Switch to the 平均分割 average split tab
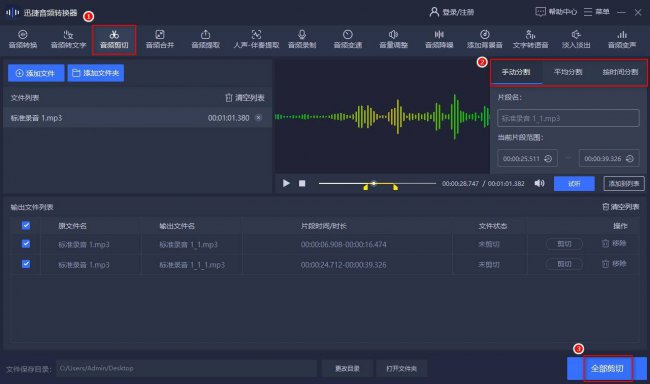This screenshot has width=650, height=384. (x=568, y=72)
